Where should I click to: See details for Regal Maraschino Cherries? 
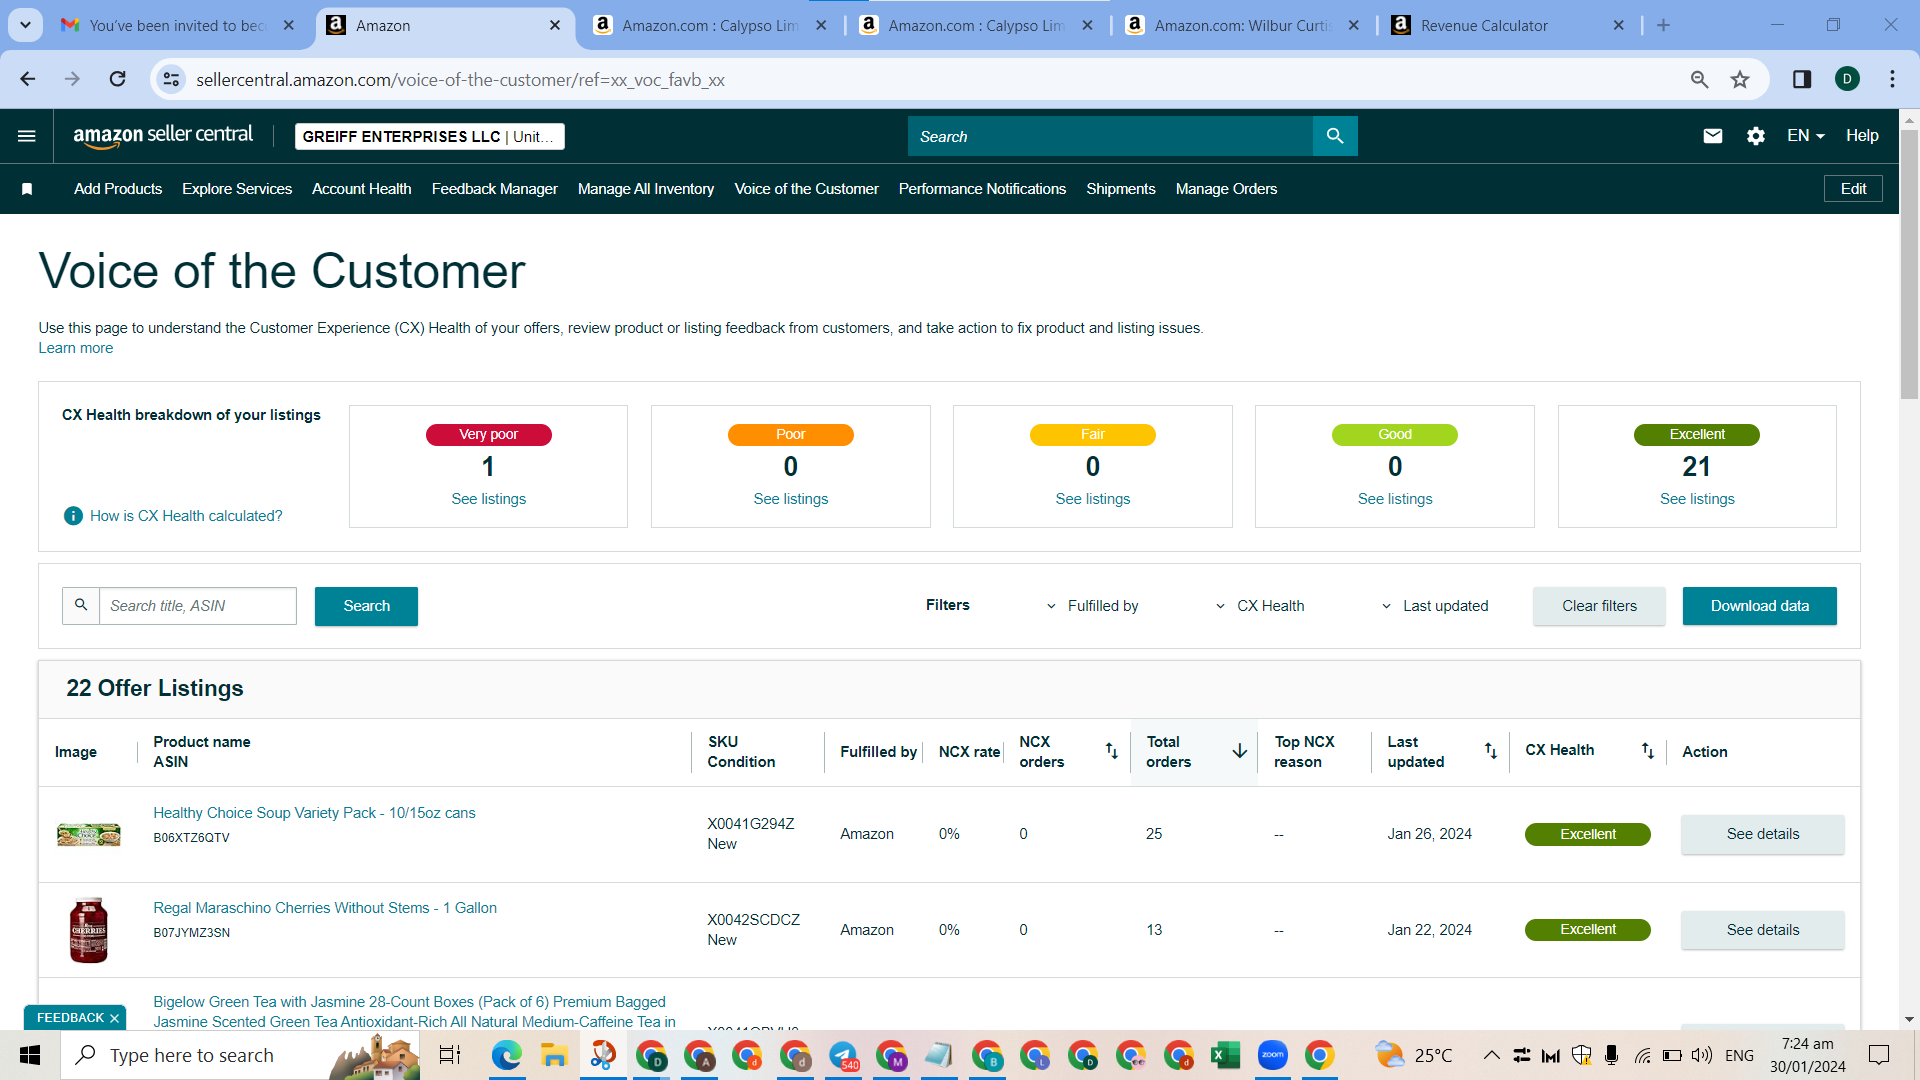pos(1762,930)
